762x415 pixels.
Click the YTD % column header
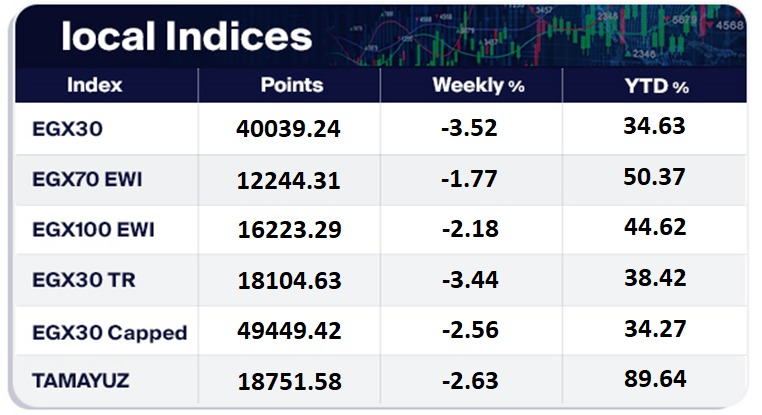point(654,85)
